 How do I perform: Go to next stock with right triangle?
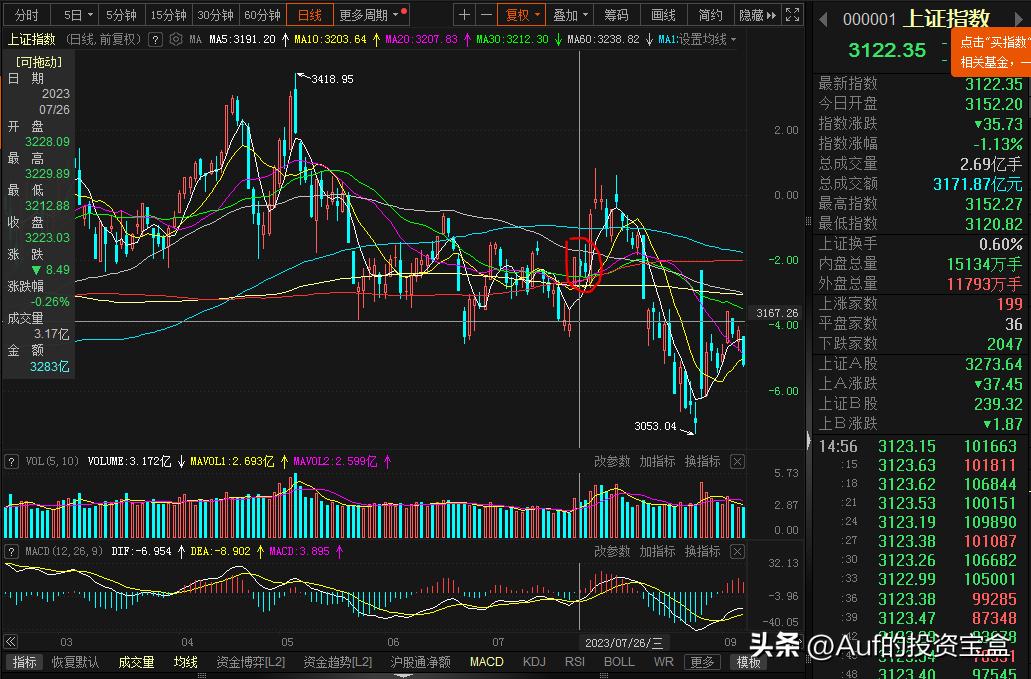click(x=1019, y=20)
